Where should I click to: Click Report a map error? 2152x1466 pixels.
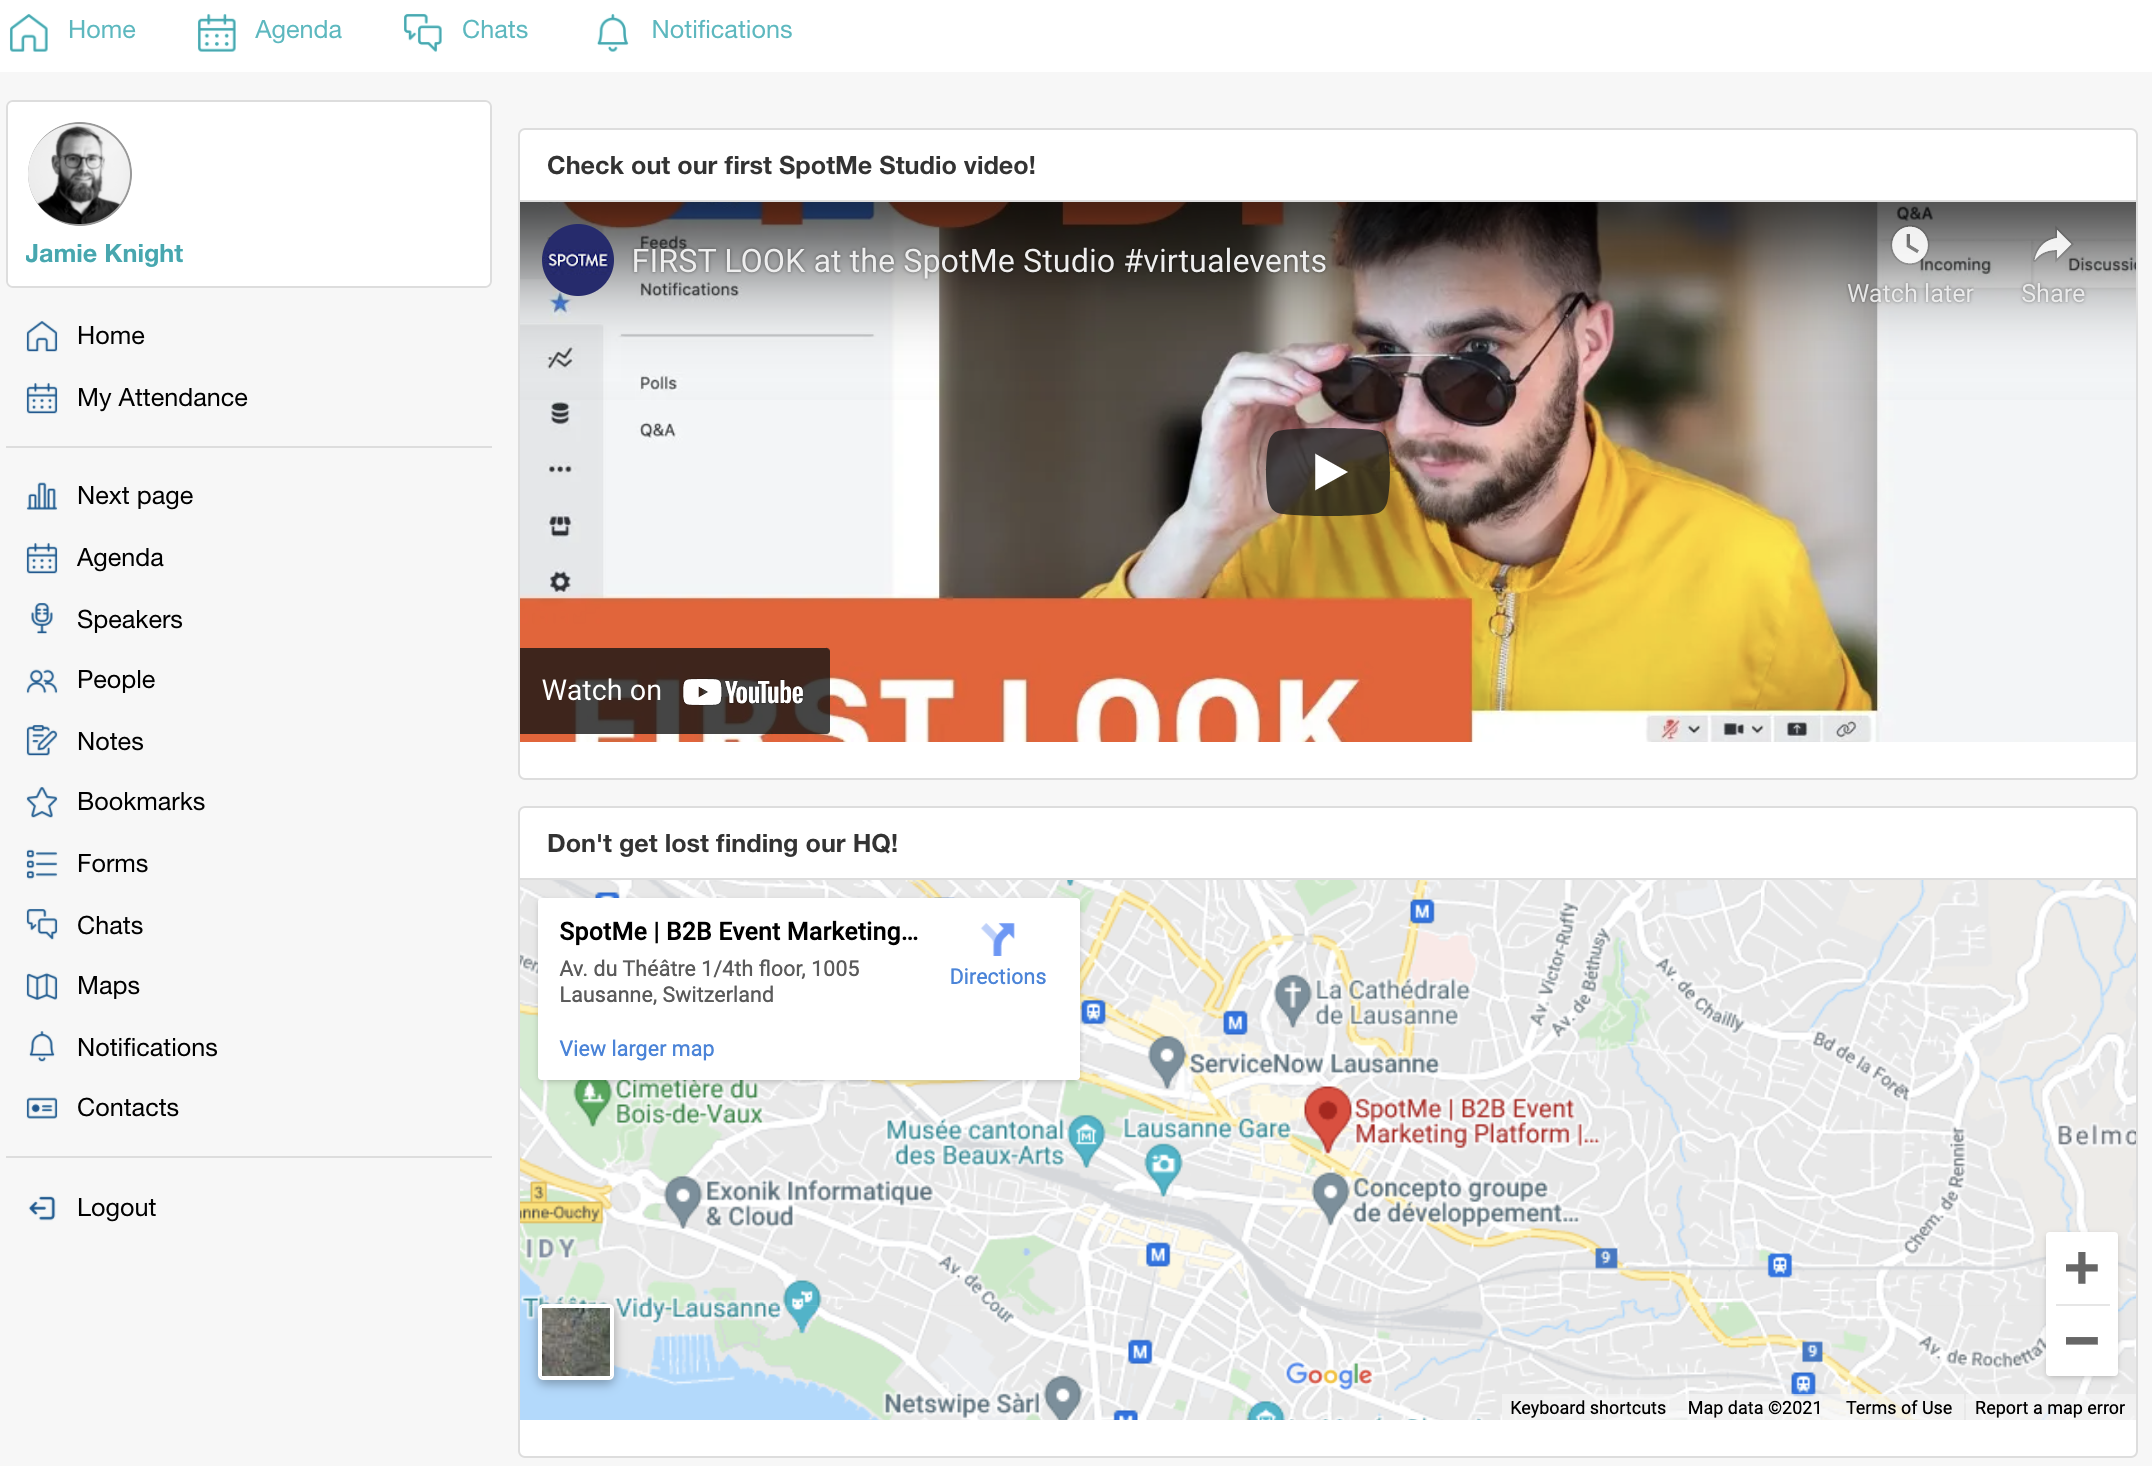pos(2049,1408)
